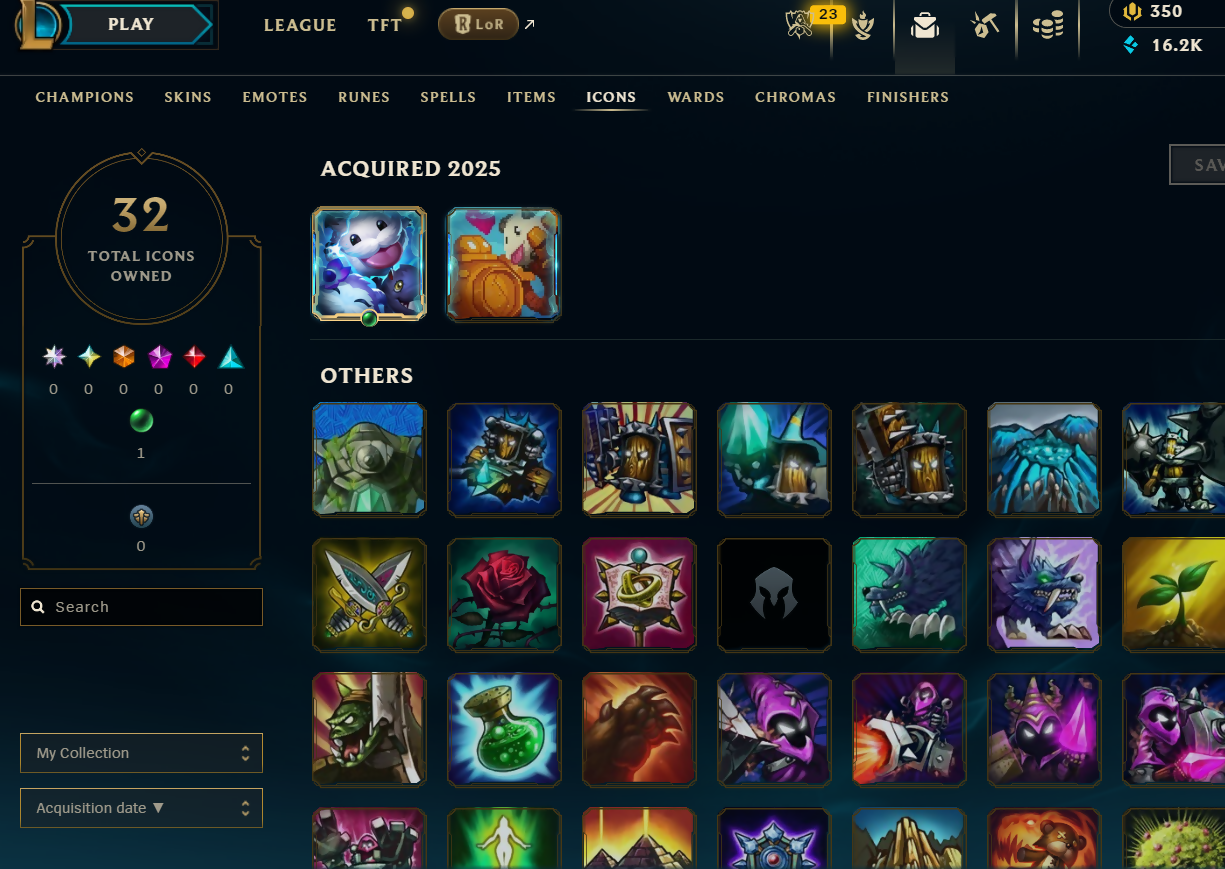1225x869 pixels.
Task: Open the Acquisition date sort dropdown
Action: [x=141, y=808]
